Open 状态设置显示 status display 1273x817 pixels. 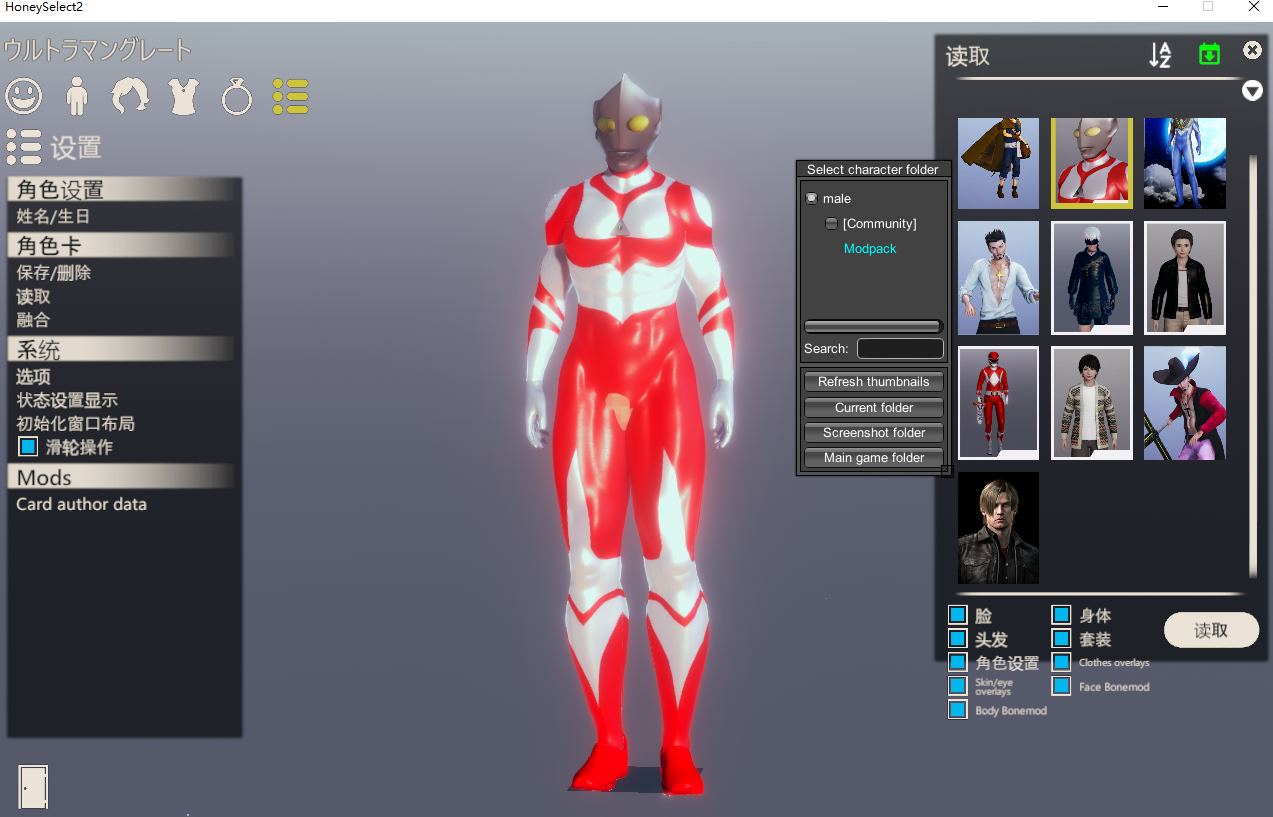[67, 400]
